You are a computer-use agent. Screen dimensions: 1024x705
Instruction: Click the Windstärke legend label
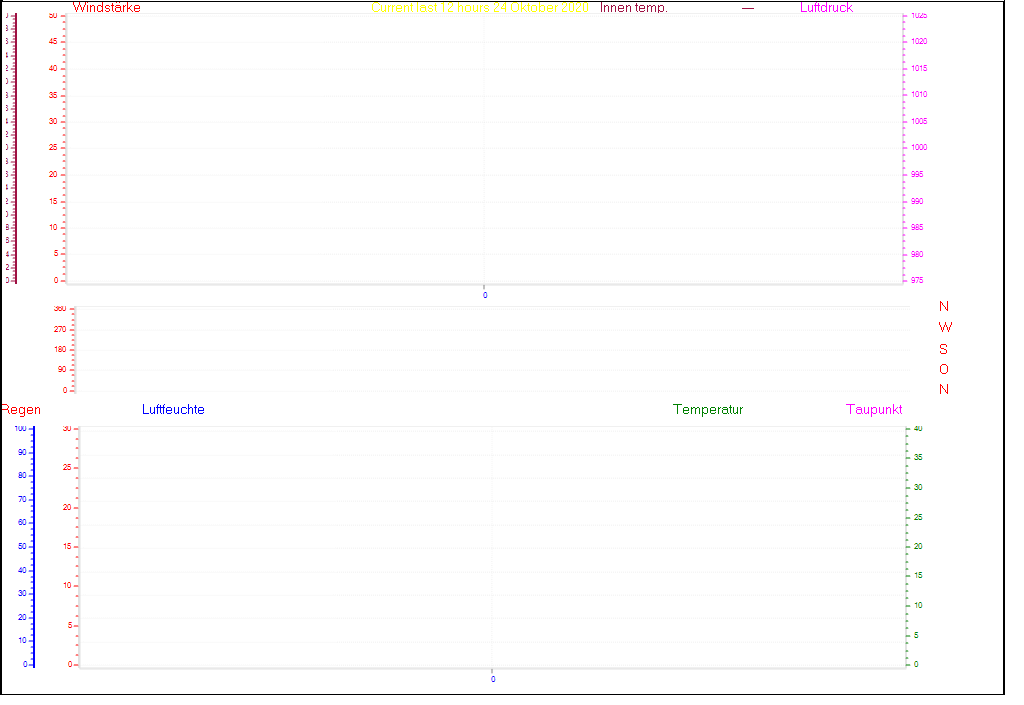(x=106, y=8)
